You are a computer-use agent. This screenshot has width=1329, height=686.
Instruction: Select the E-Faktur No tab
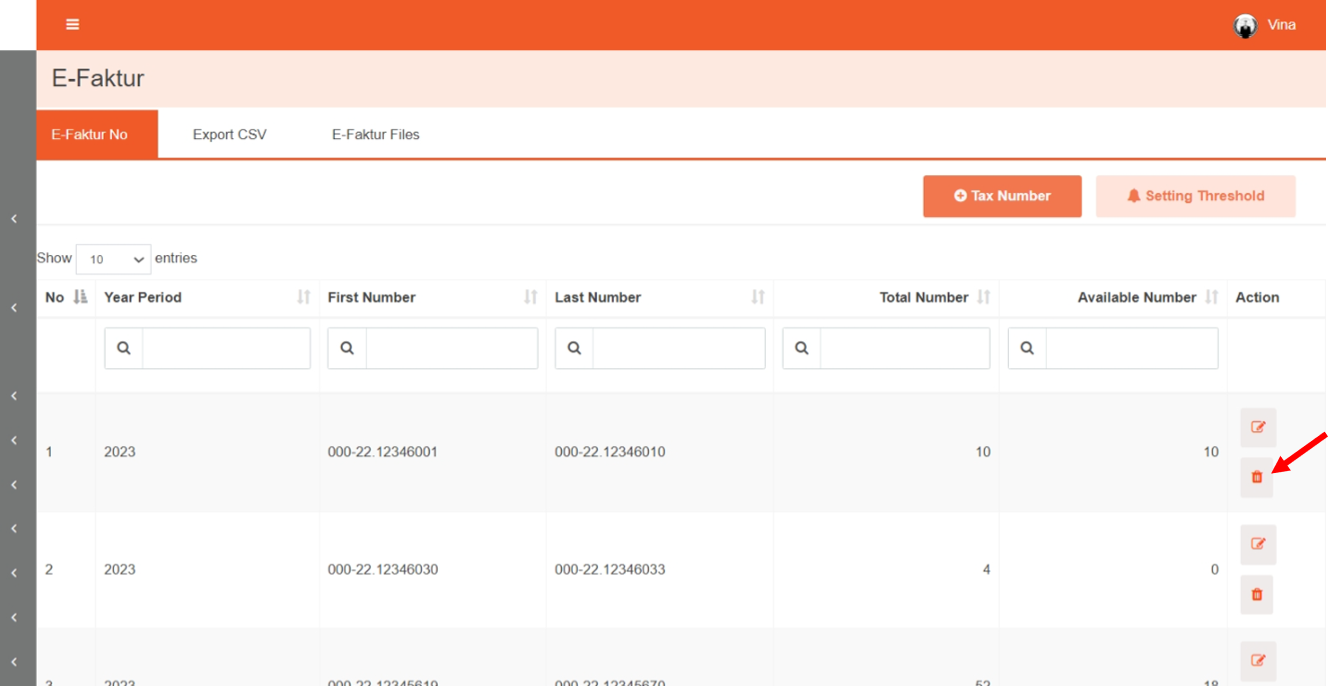tap(90, 135)
